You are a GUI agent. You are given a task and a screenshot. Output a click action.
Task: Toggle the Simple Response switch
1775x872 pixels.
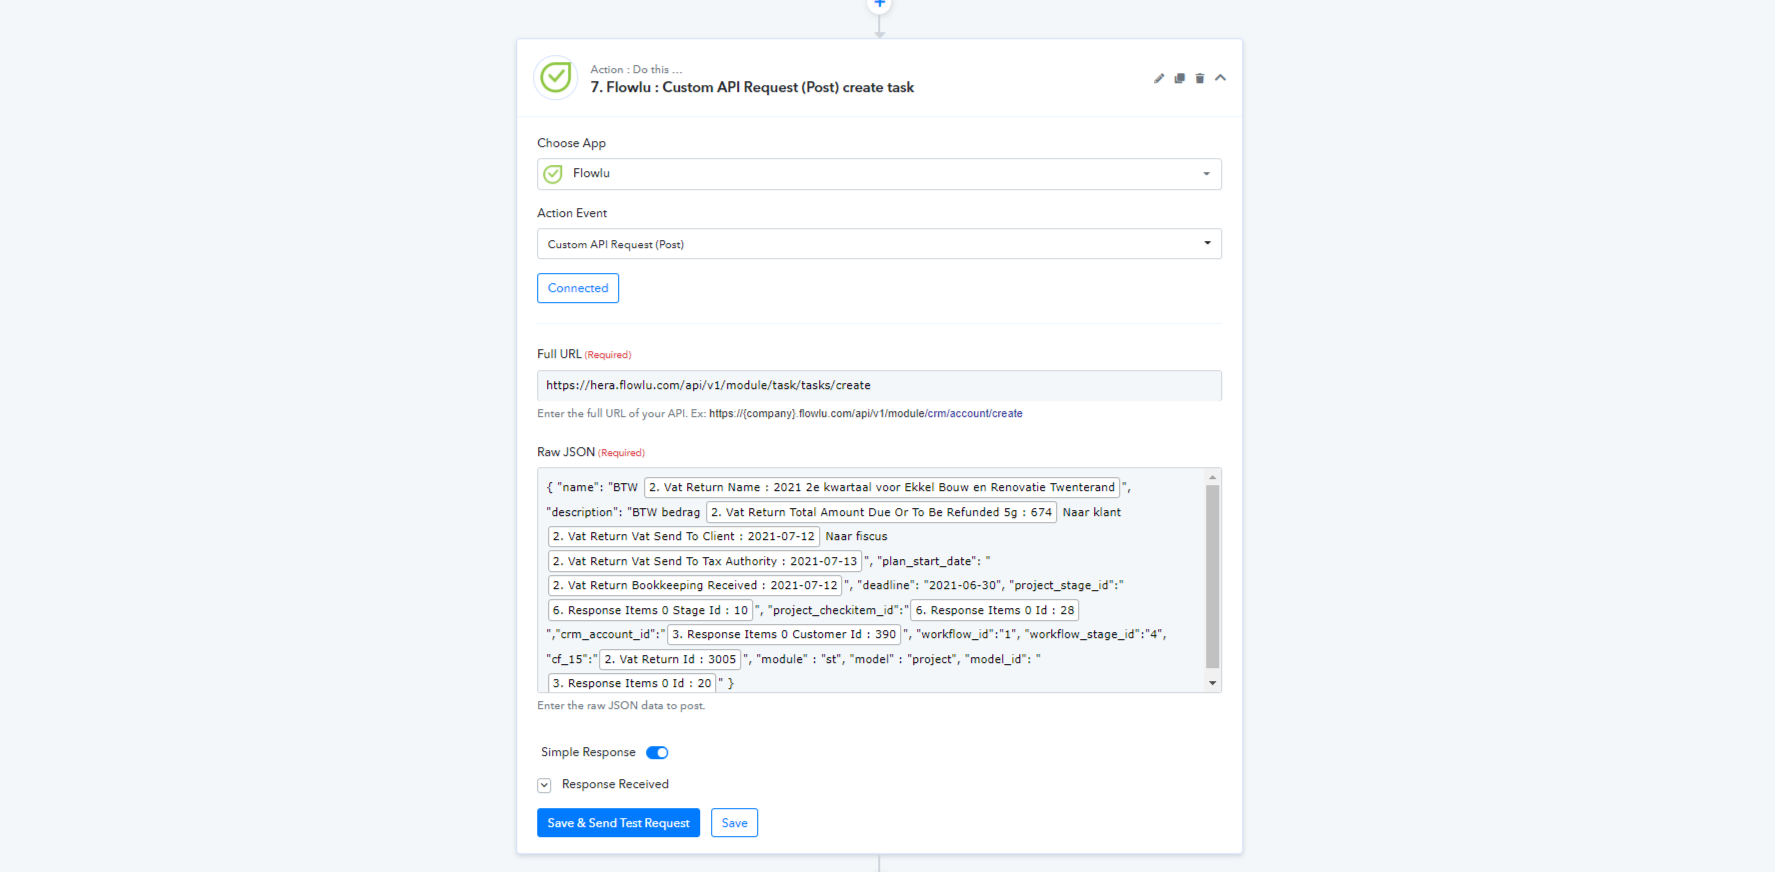(657, 753)
